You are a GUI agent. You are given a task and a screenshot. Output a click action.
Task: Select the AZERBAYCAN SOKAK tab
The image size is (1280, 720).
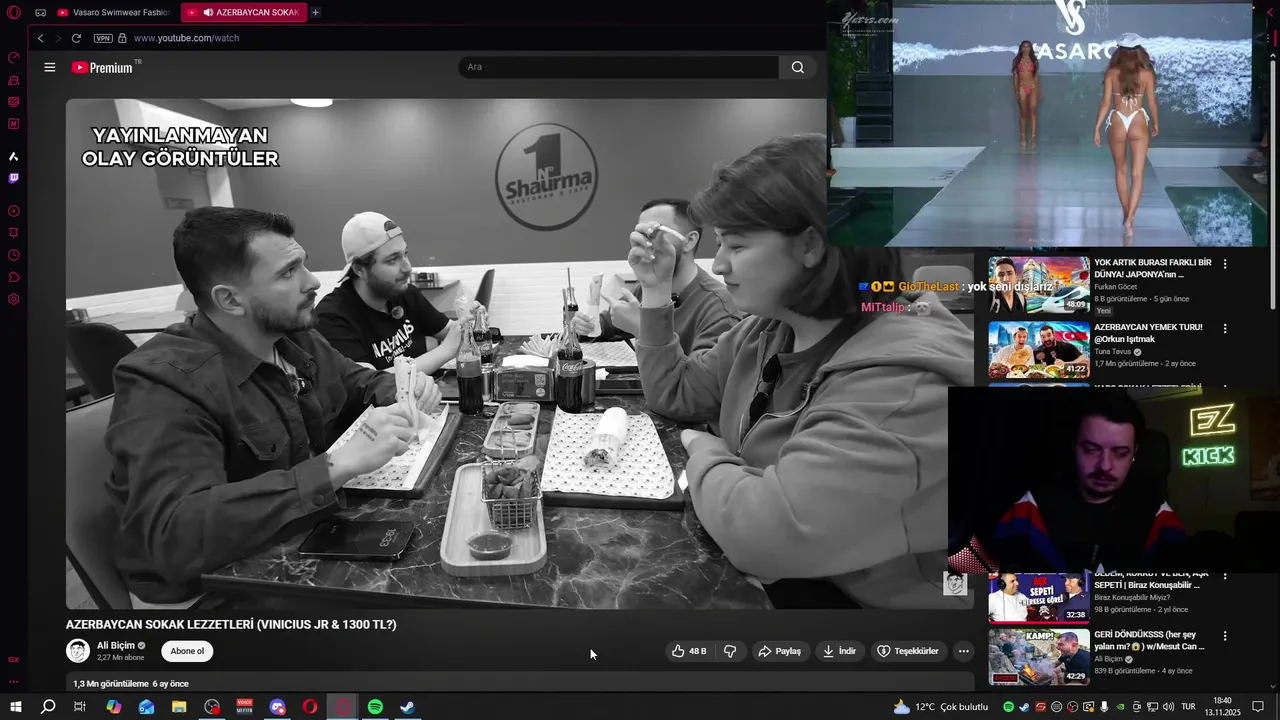coord(244,13)
